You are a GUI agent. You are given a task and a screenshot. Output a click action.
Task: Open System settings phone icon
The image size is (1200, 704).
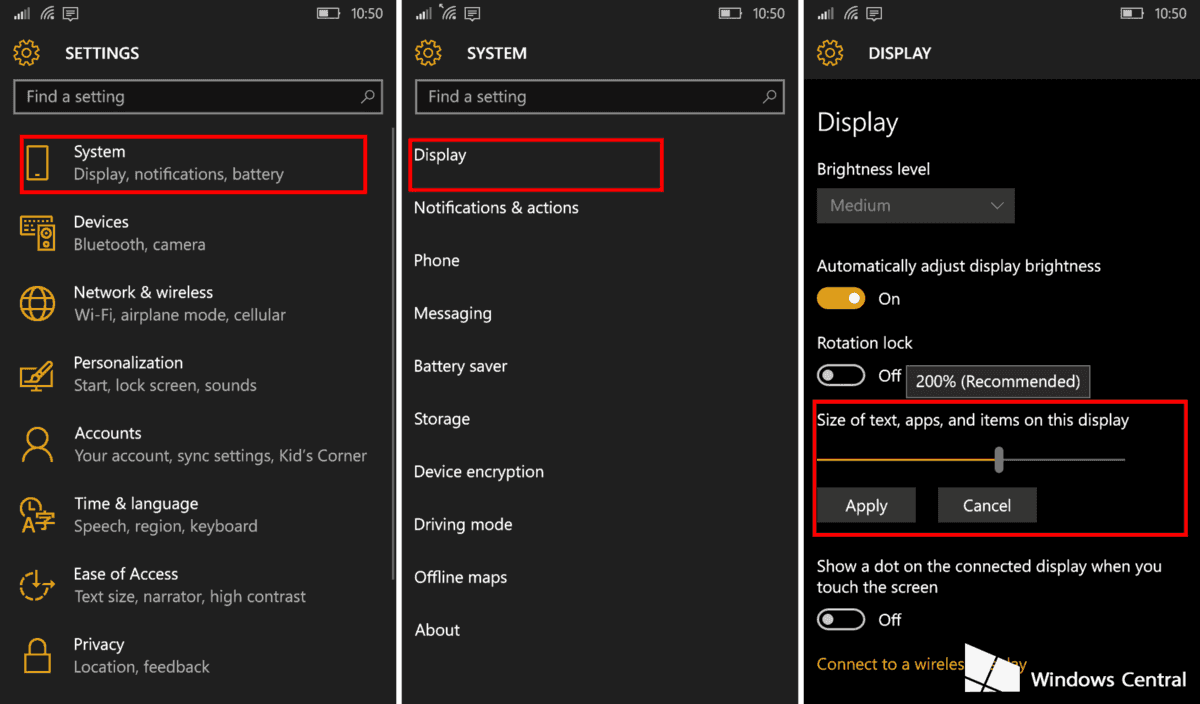[x=38, y=163]
